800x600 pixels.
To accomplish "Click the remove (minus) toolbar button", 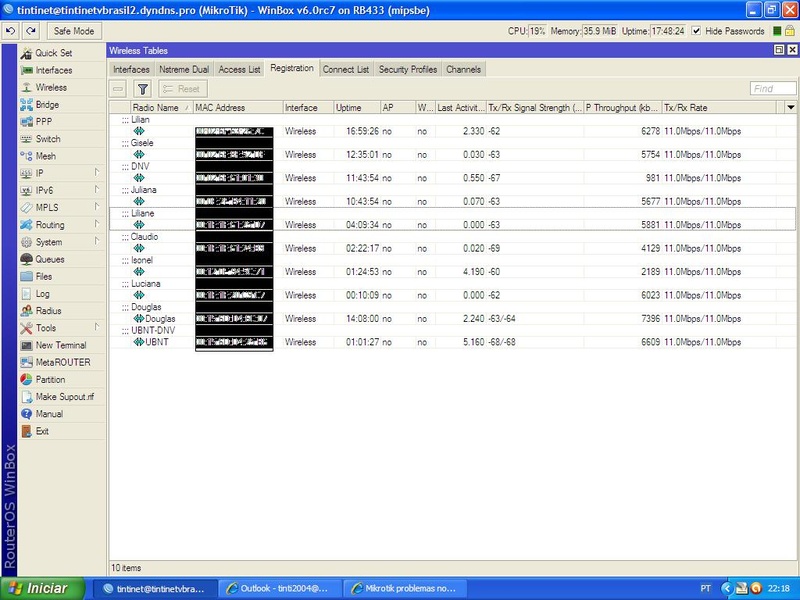I will coord(118,89).
